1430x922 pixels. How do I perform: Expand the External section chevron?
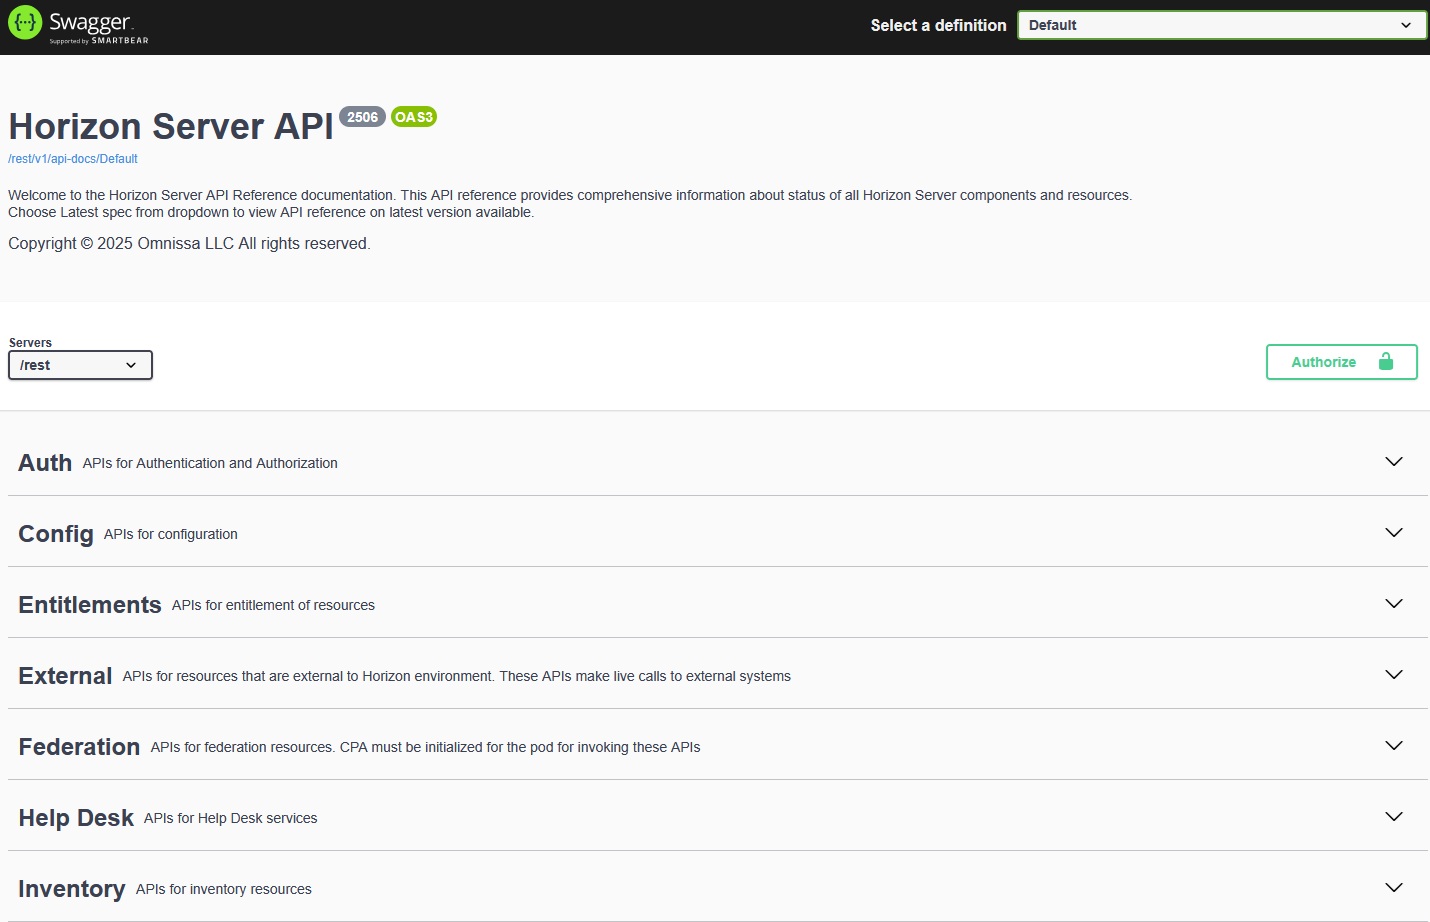pyautogui.click(x=1394, y=674)
